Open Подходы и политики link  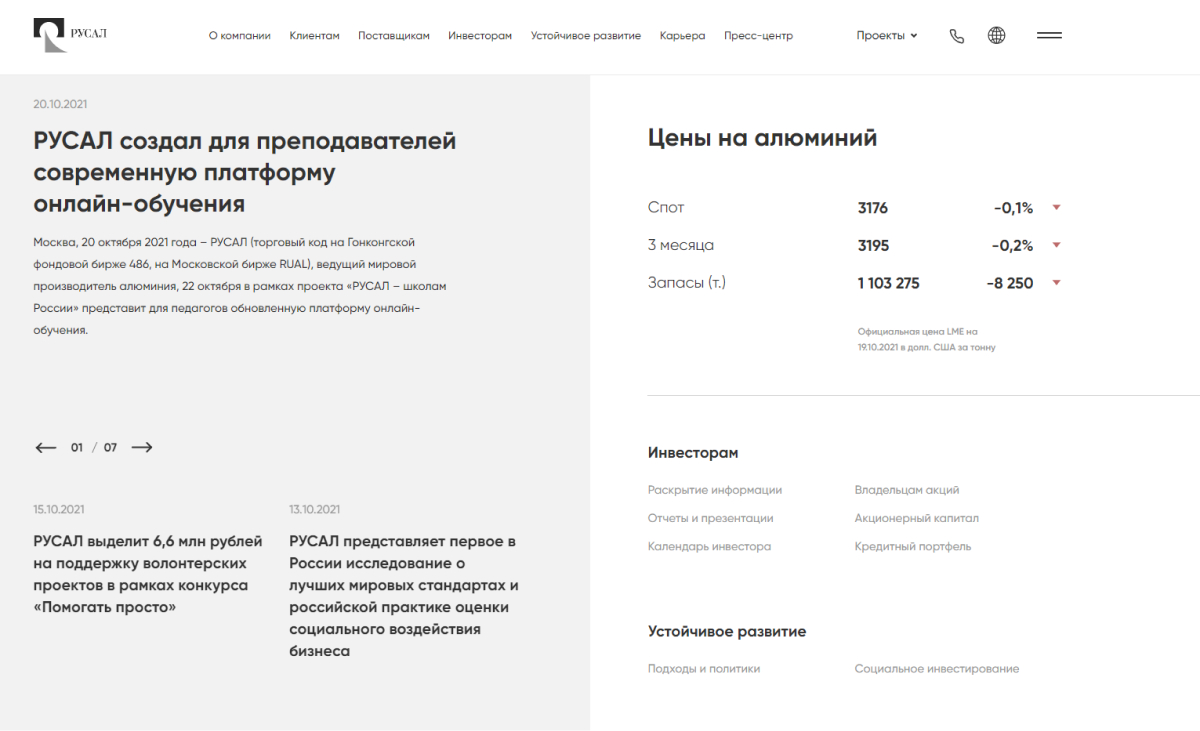(x=704, y=668)
